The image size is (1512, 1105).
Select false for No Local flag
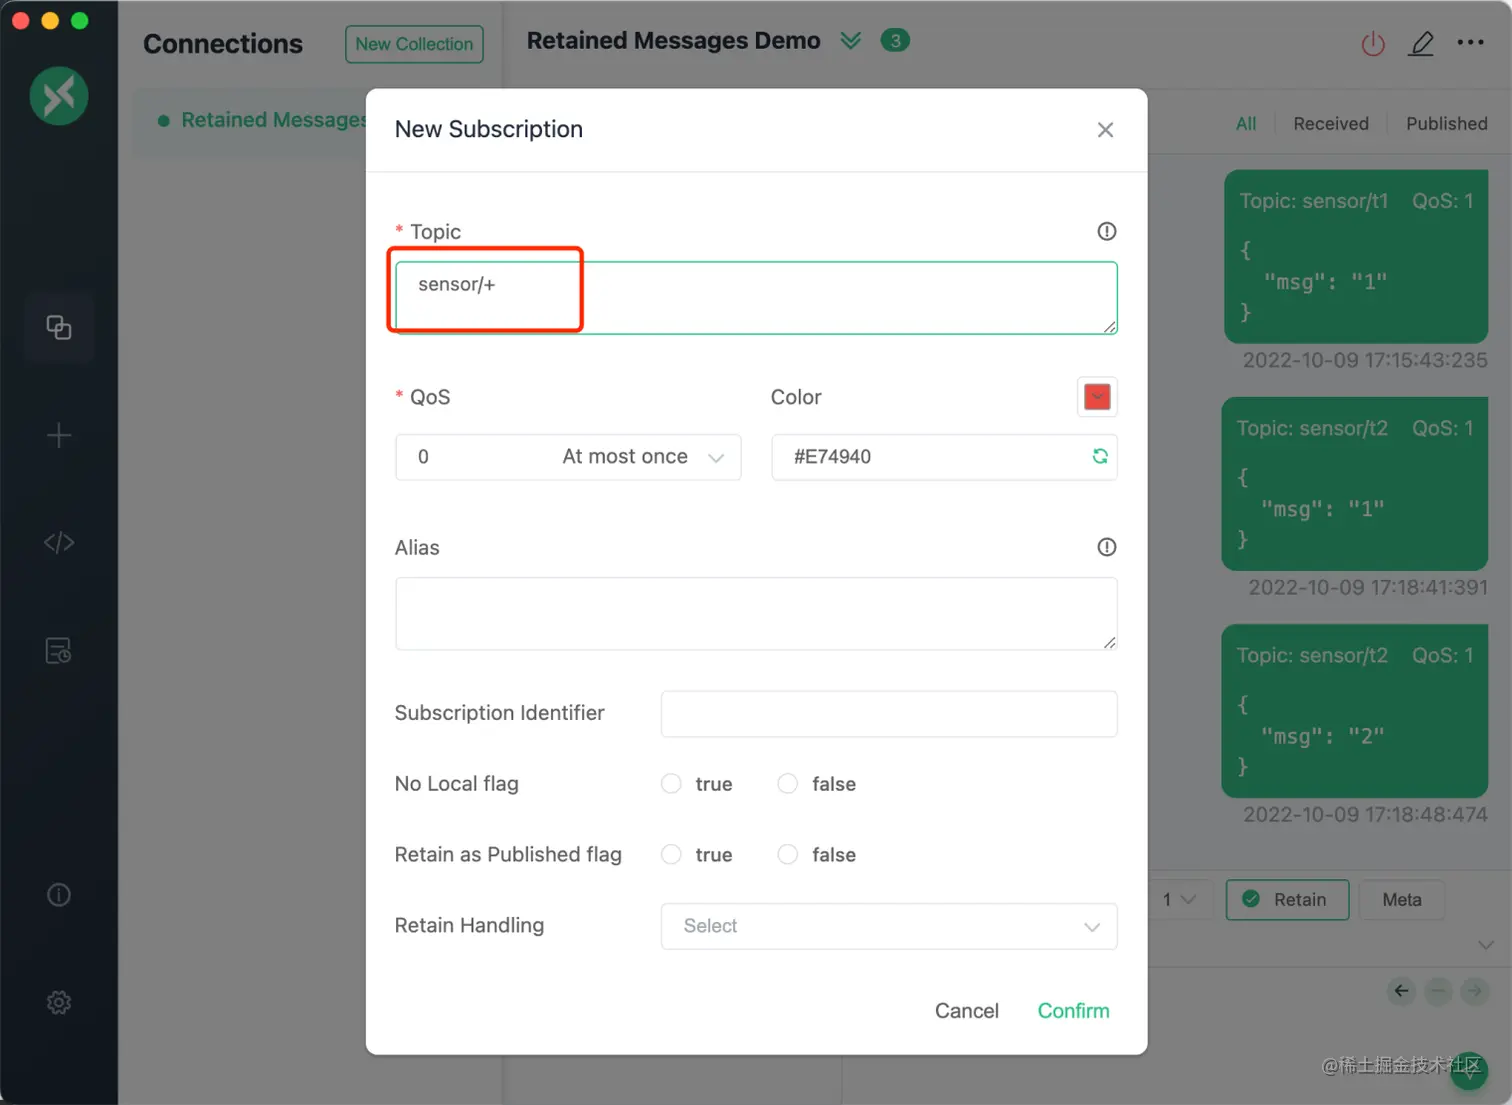[x=788, y=783]
